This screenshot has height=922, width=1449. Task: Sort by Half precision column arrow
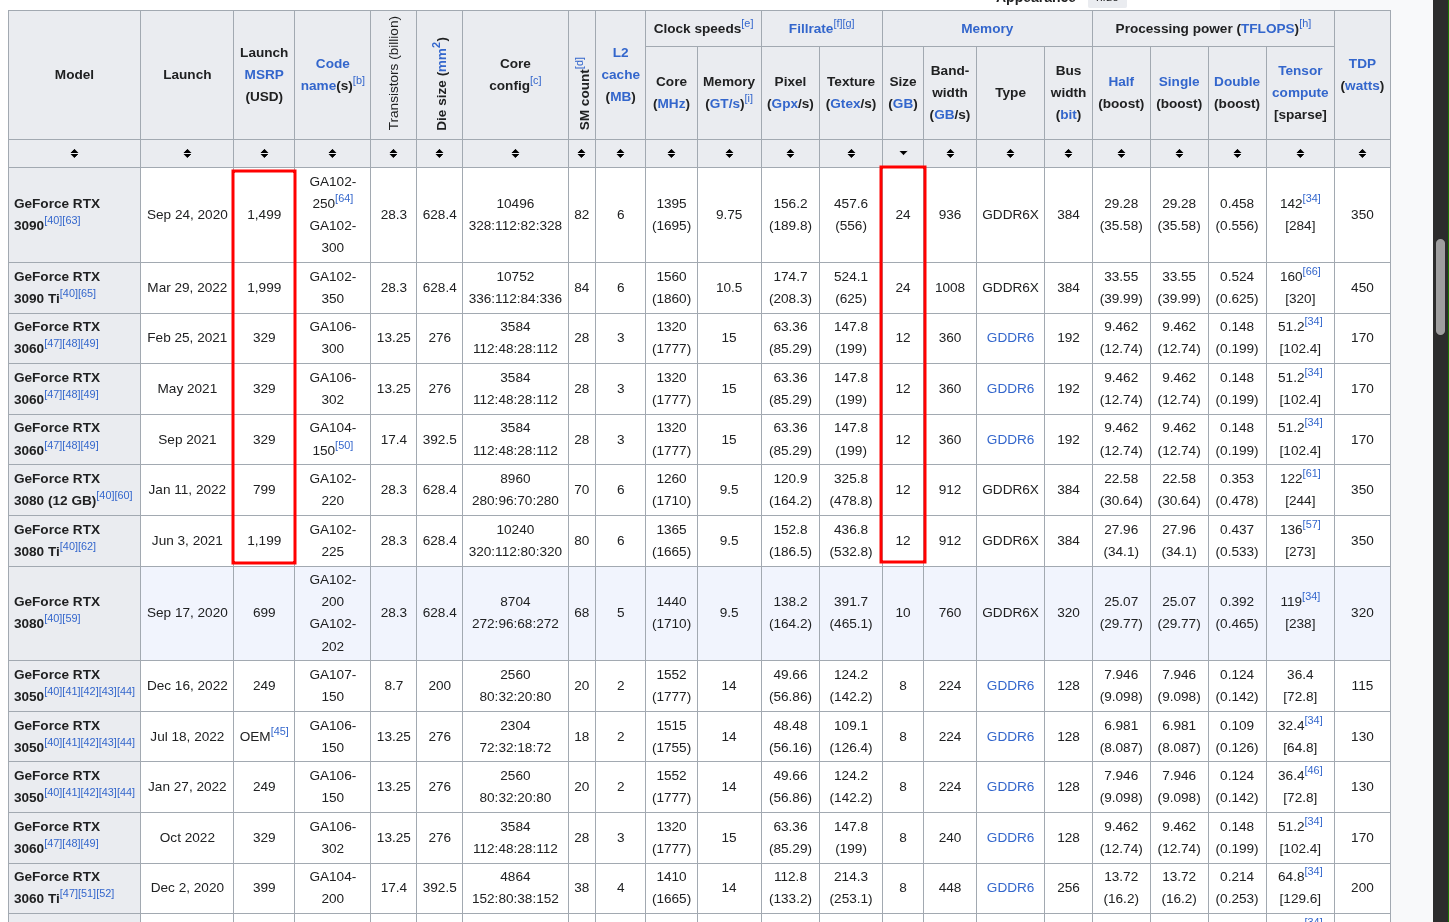click(1121, 153)
